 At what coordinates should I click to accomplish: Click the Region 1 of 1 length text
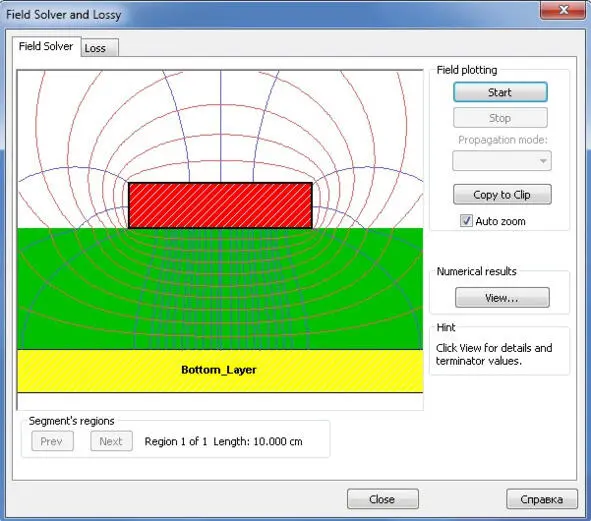[224, 441]
